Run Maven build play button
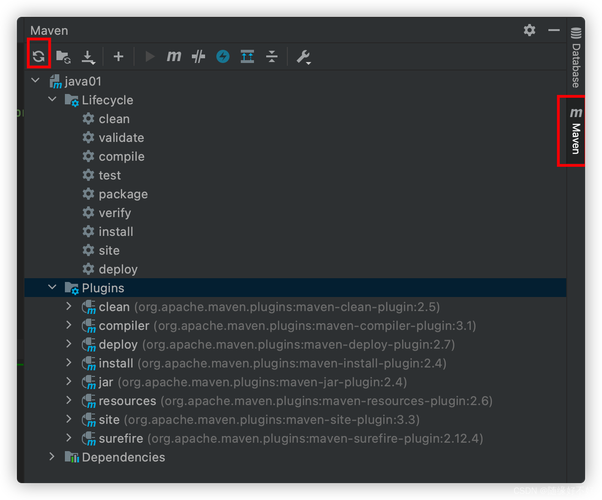 [x=150, y=57]
